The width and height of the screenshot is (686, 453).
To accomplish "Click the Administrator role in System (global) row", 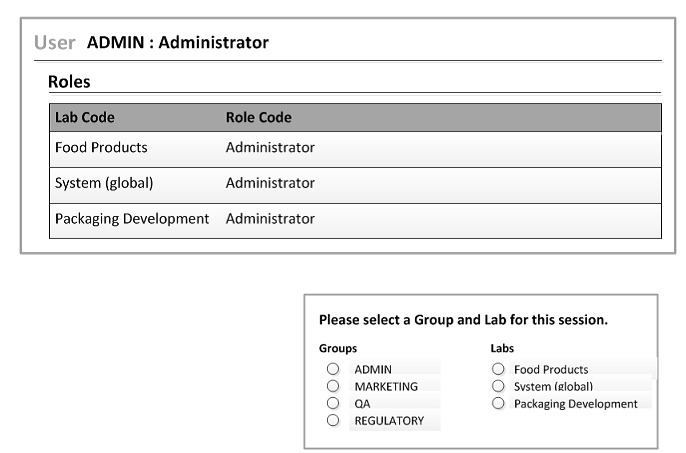I will tap(270, 184).
